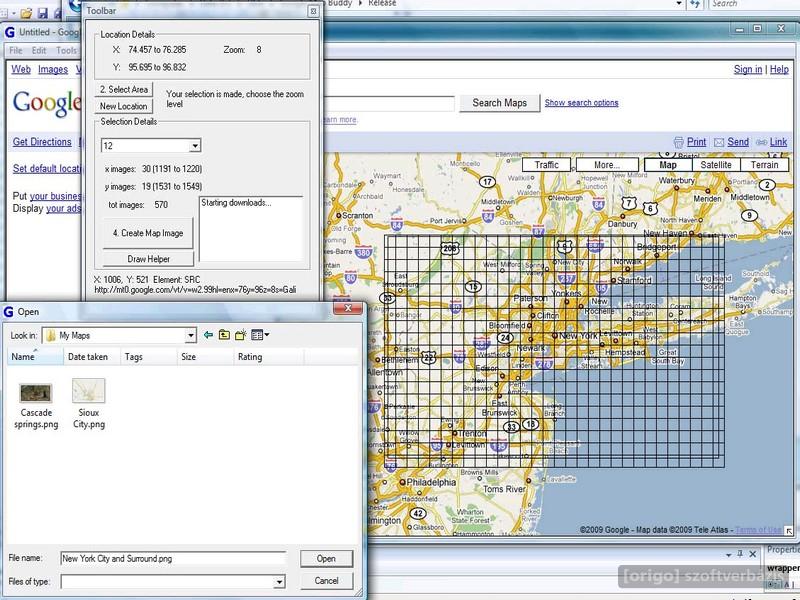Image resolution: width=800 pixels, height=600 pixels.
Task: Cancel the Open dialog
Action: pyautogui.click(x=326, y=581)
